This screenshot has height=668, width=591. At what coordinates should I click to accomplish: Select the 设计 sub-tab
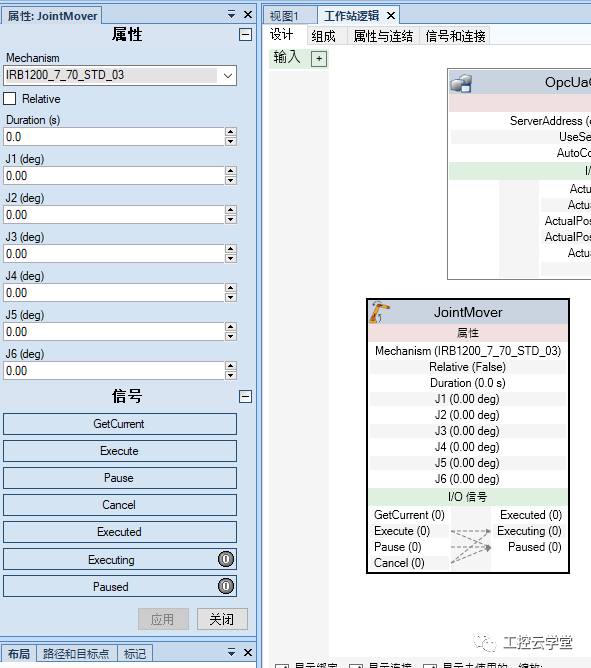(x=282, y=35)
